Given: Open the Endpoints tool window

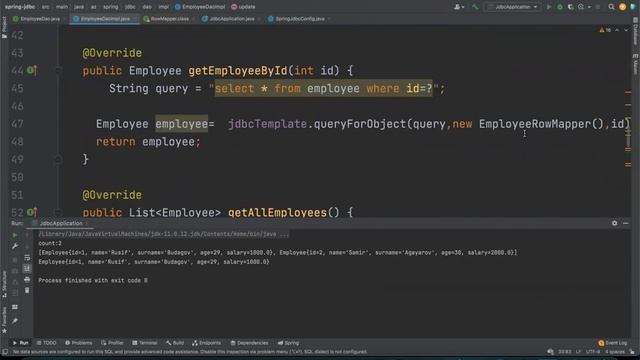Looking at the screenshot, I should (207, 343).
